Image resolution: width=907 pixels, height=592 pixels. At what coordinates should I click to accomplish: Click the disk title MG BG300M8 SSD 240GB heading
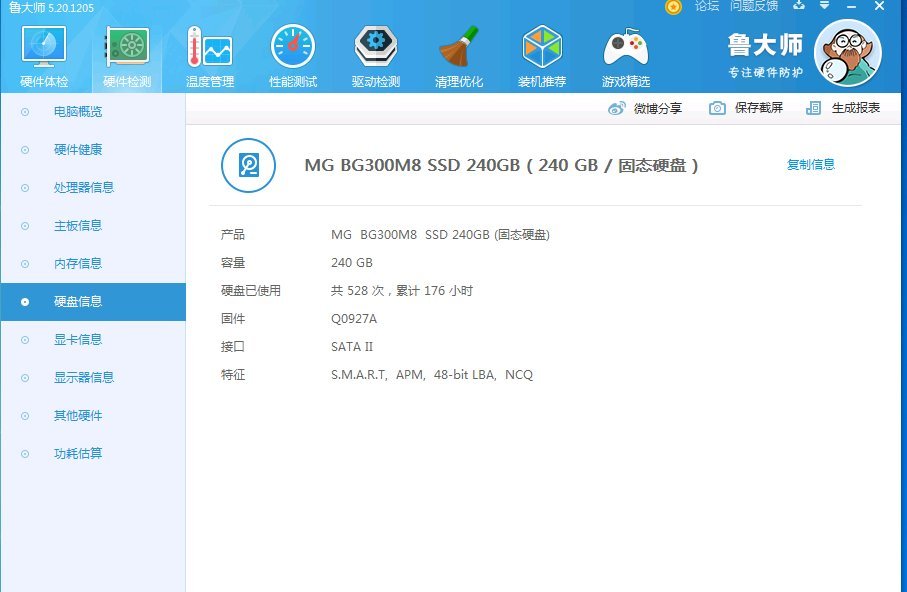tap(502, 166)
